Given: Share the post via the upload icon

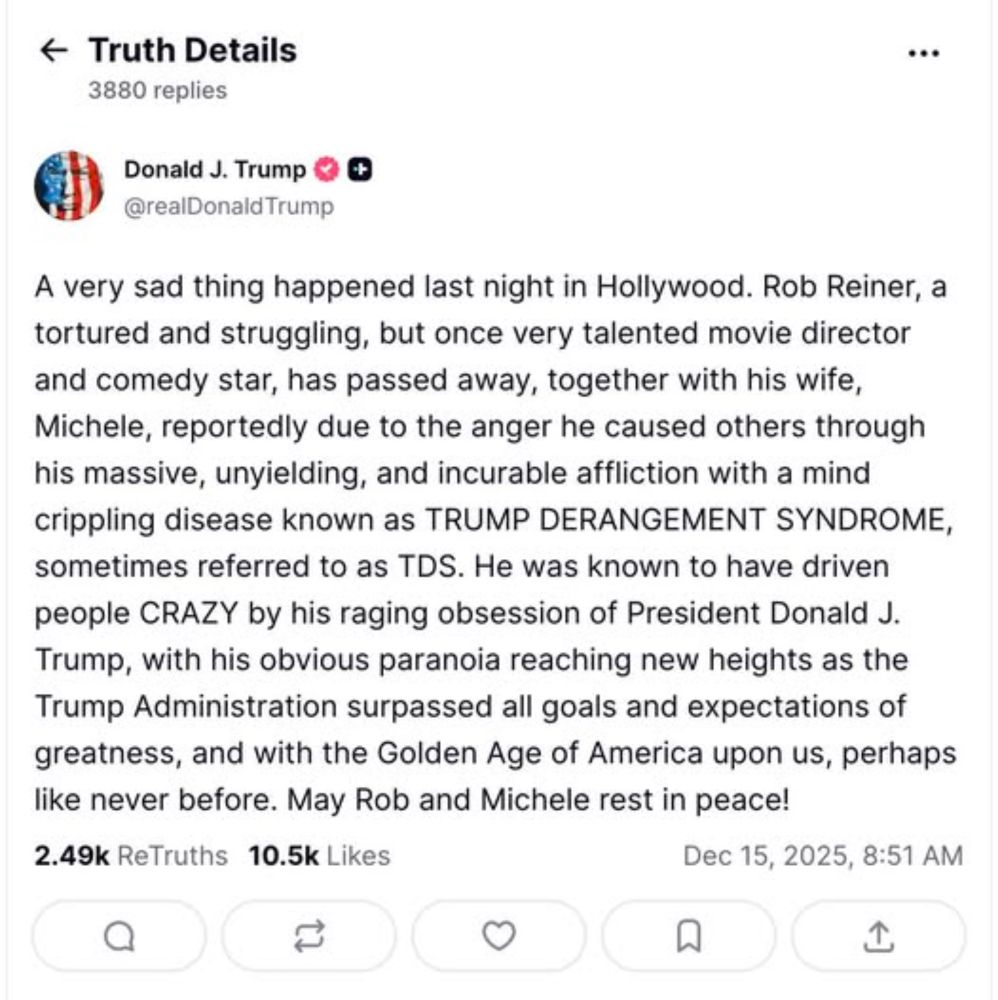Looking at the screenshot, I should point(877,936).
